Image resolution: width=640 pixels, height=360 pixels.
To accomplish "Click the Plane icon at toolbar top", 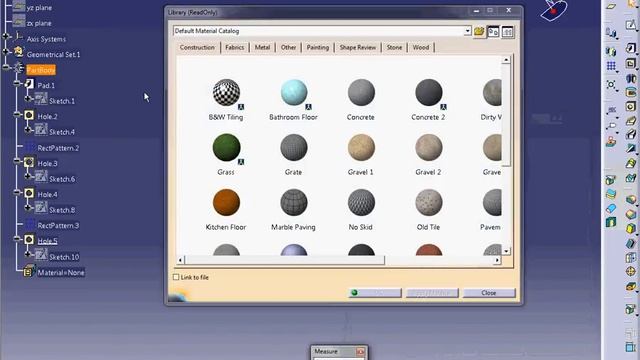I will [x=611, y=5].
